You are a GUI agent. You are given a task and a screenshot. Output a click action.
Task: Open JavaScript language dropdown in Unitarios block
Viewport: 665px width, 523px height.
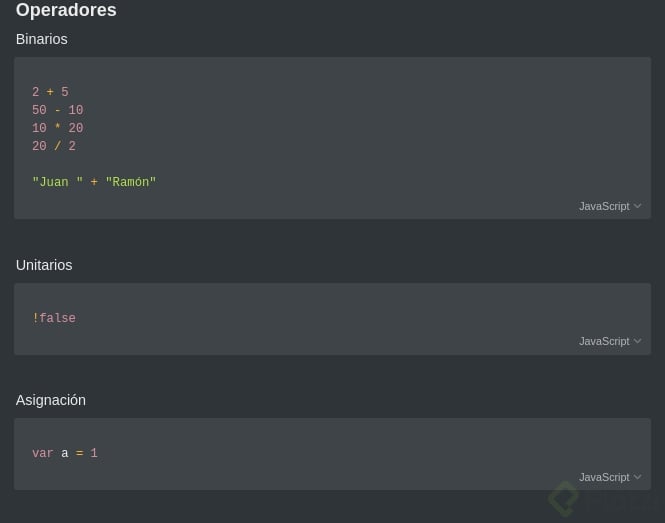[x=610, y=341]
